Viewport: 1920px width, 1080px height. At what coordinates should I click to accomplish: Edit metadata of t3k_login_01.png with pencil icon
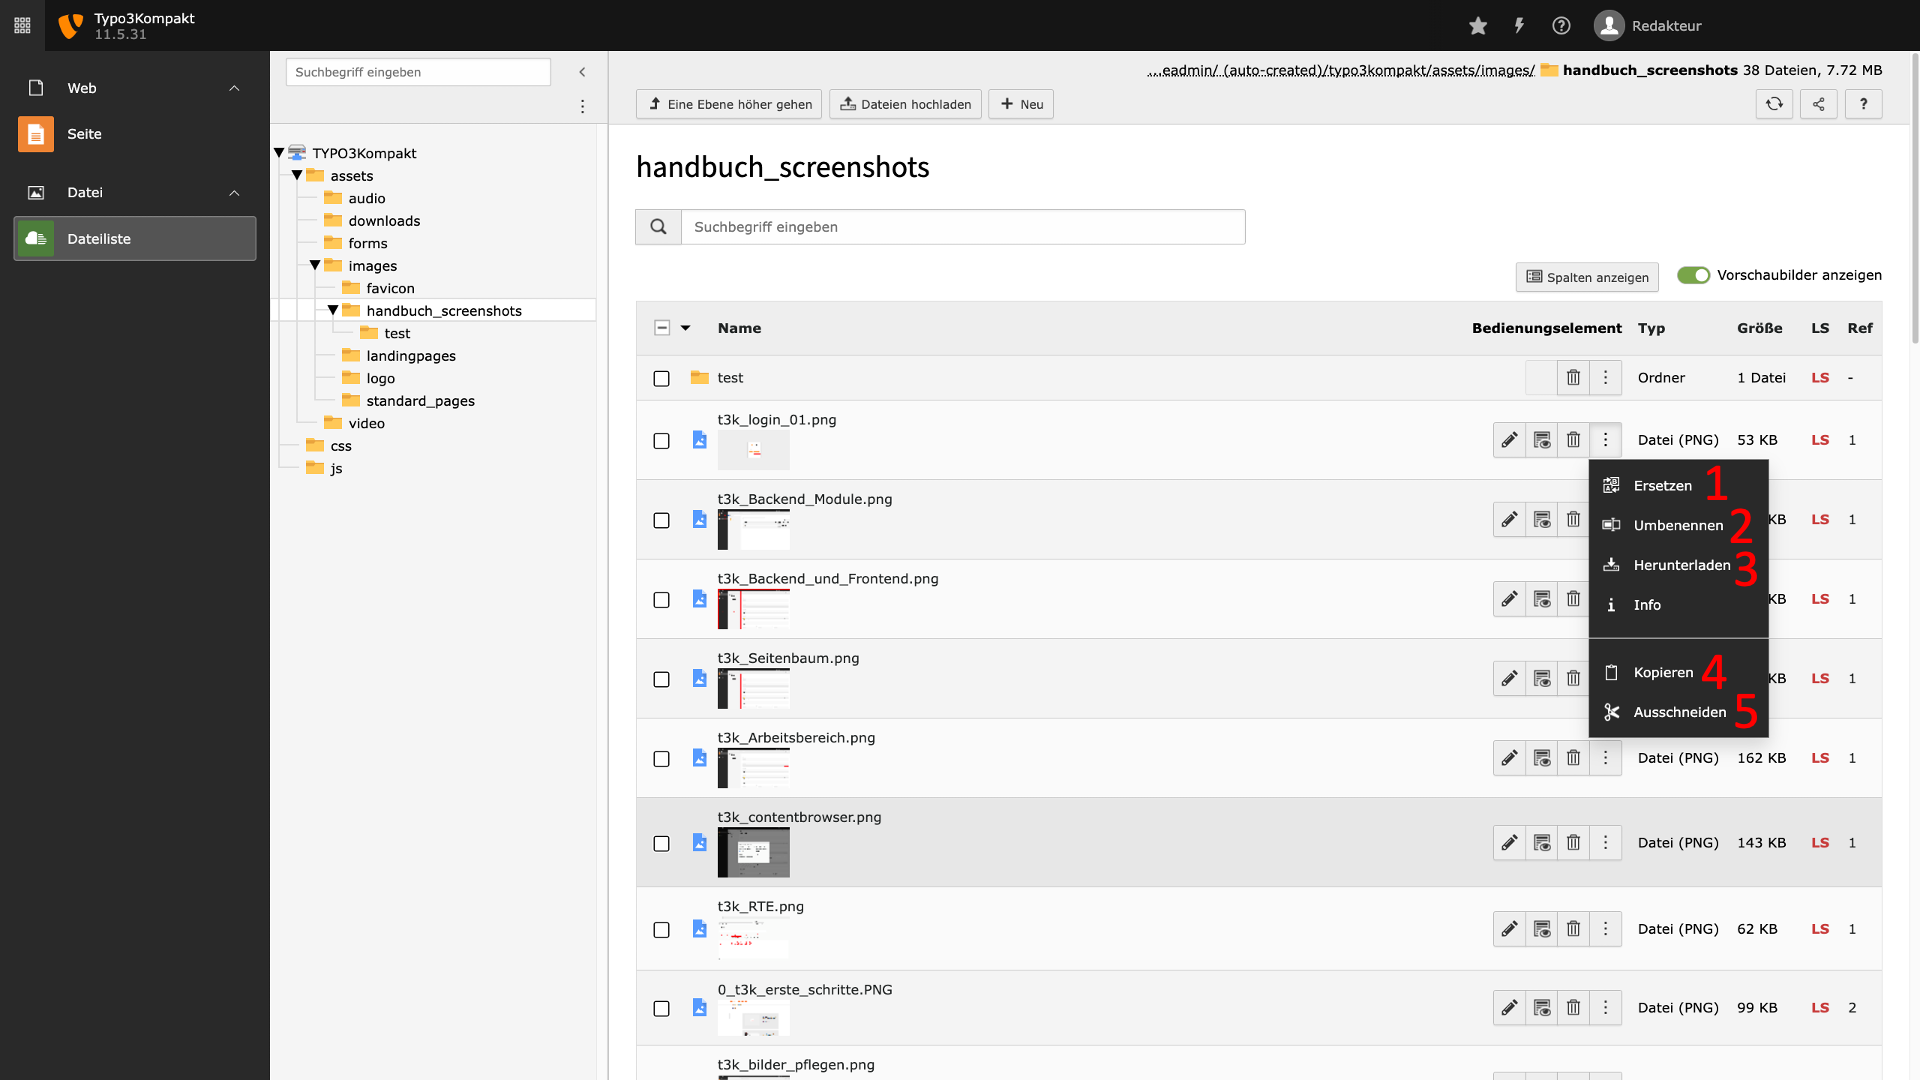[x=1509, y=440]
